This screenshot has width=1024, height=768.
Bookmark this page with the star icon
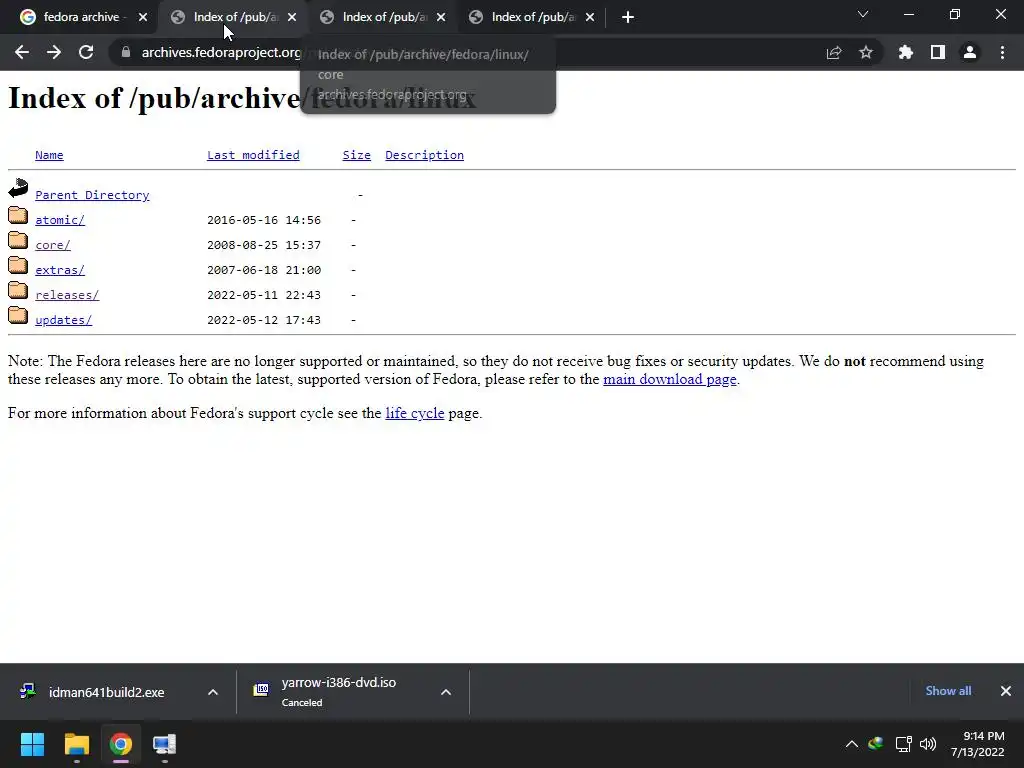tap(866, 52)
